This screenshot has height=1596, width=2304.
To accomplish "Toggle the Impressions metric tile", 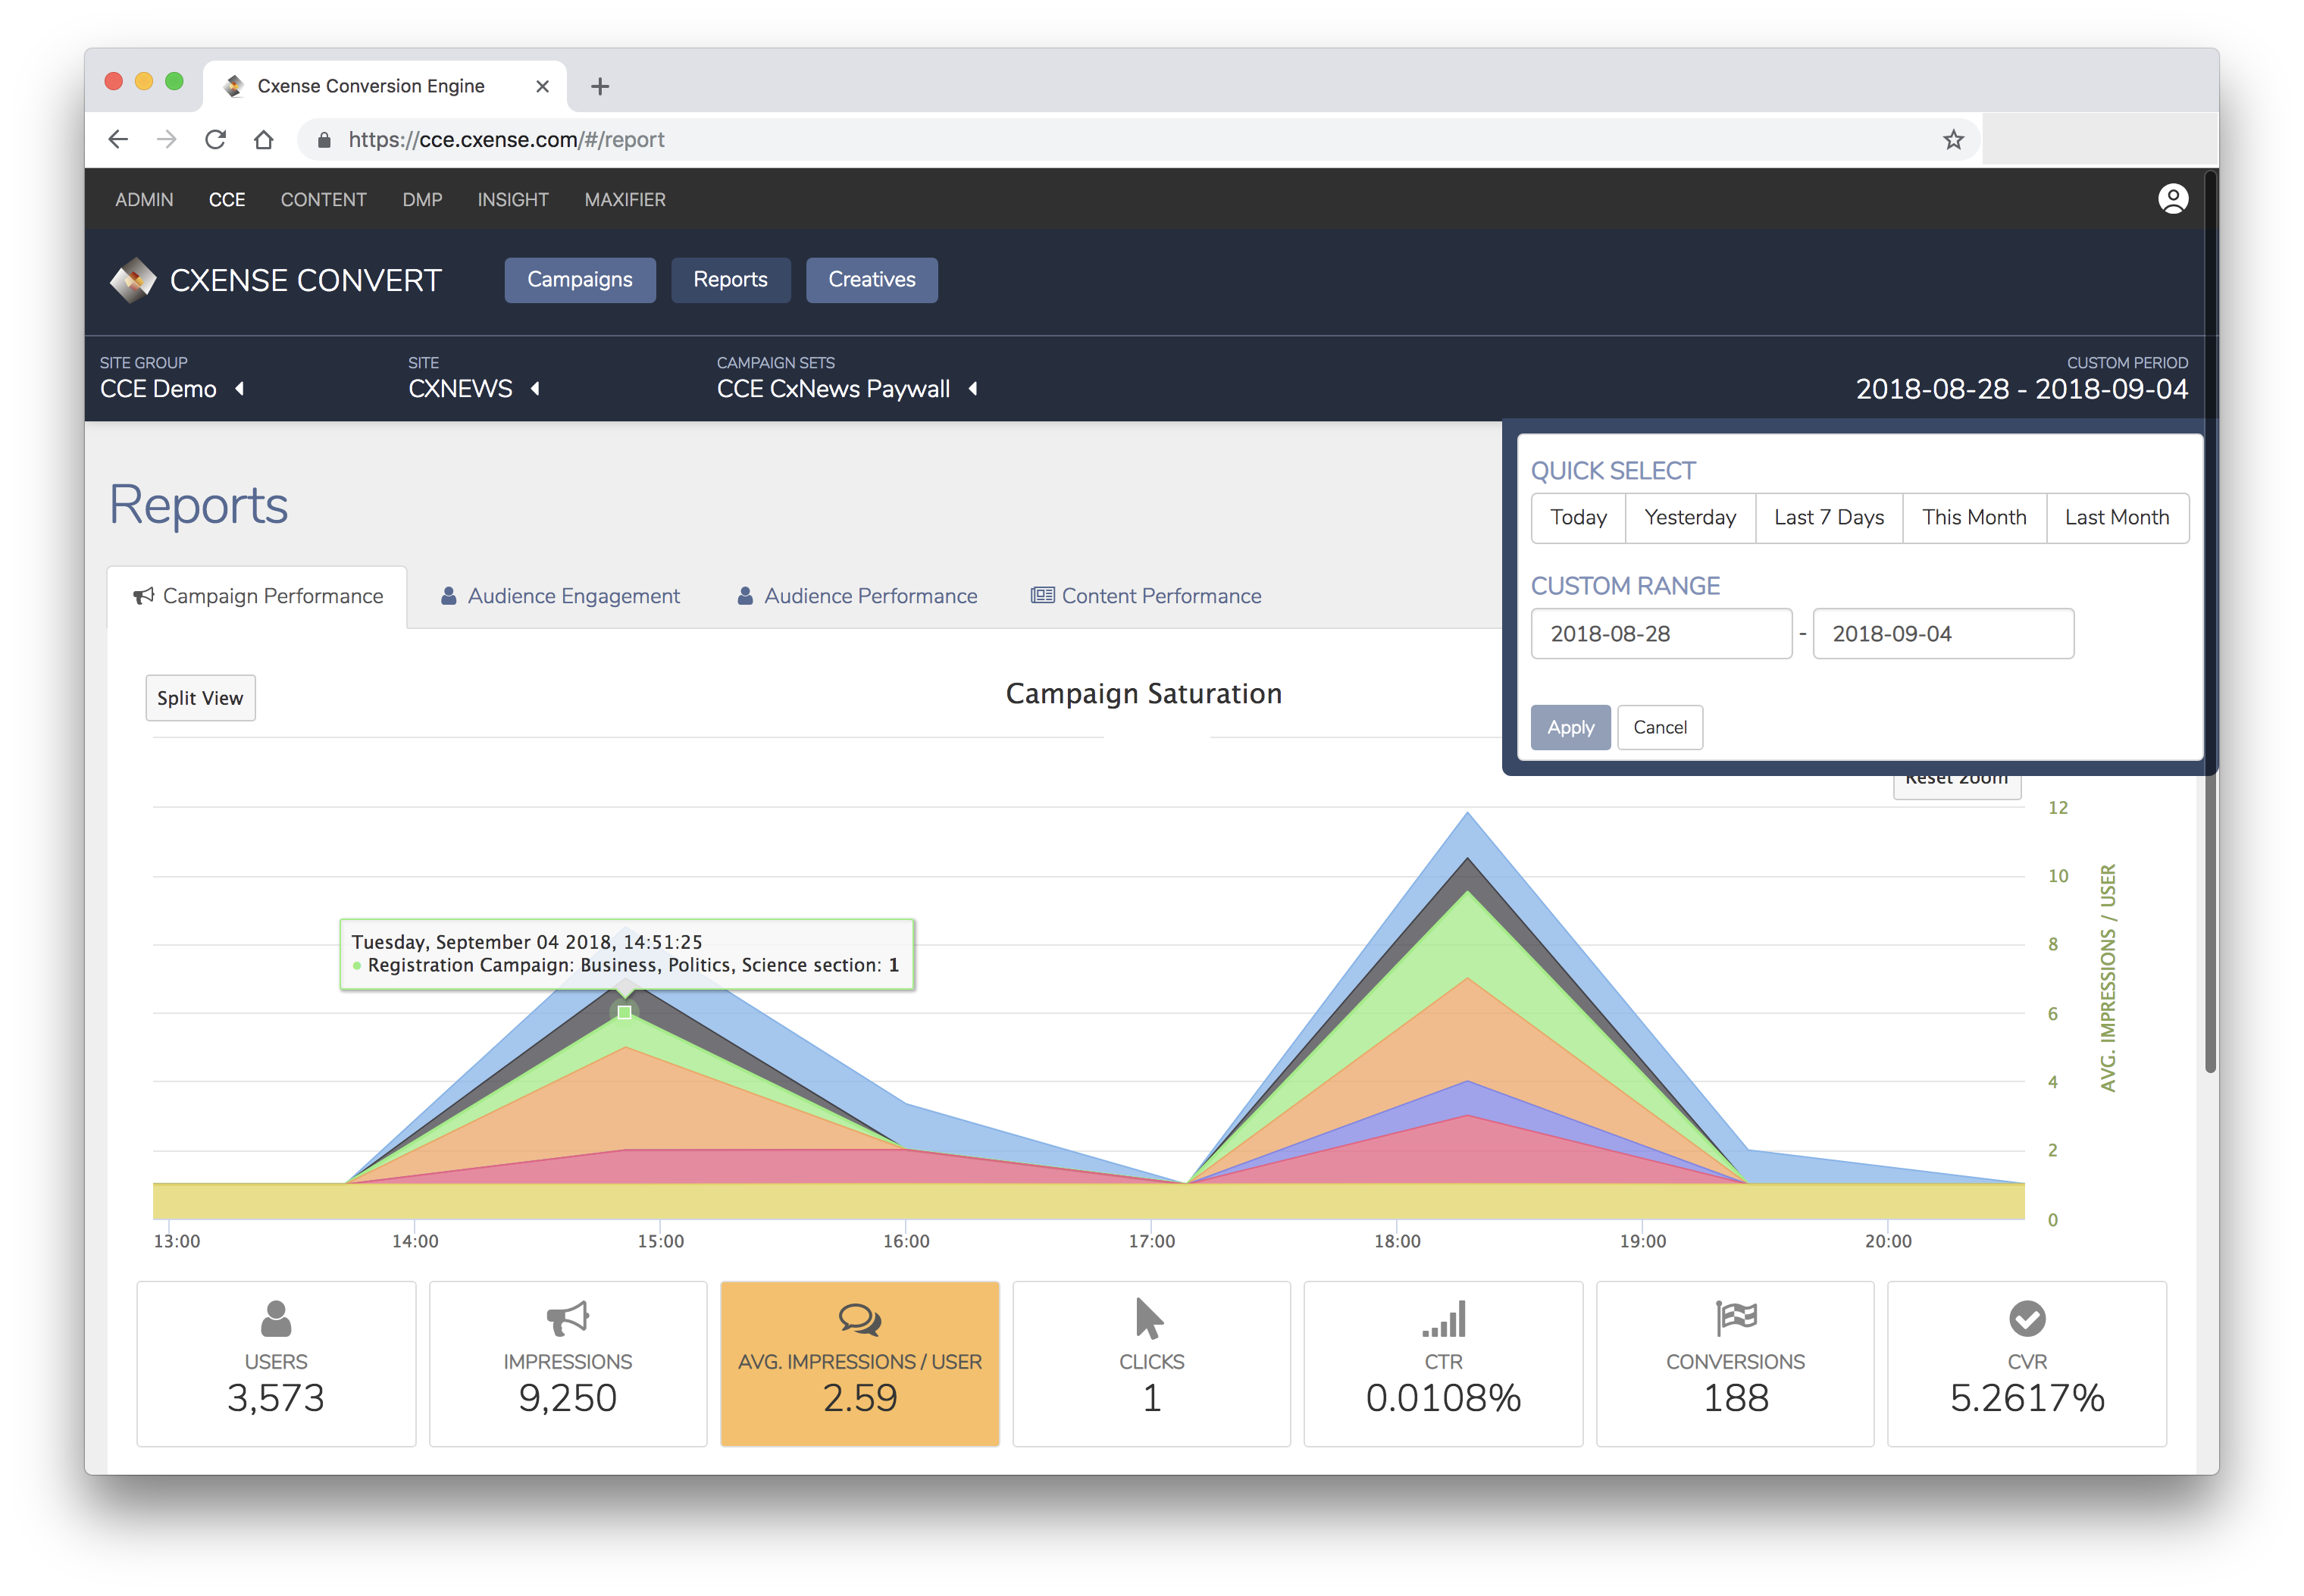I will (568, 1363).
